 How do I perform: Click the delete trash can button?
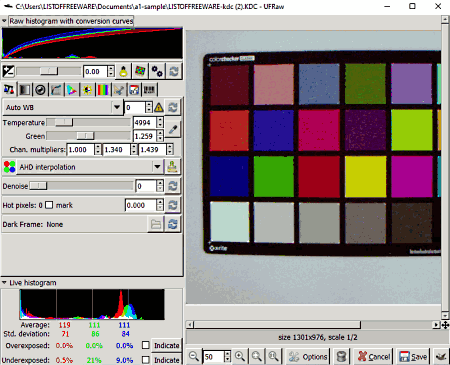coord(341,357)
